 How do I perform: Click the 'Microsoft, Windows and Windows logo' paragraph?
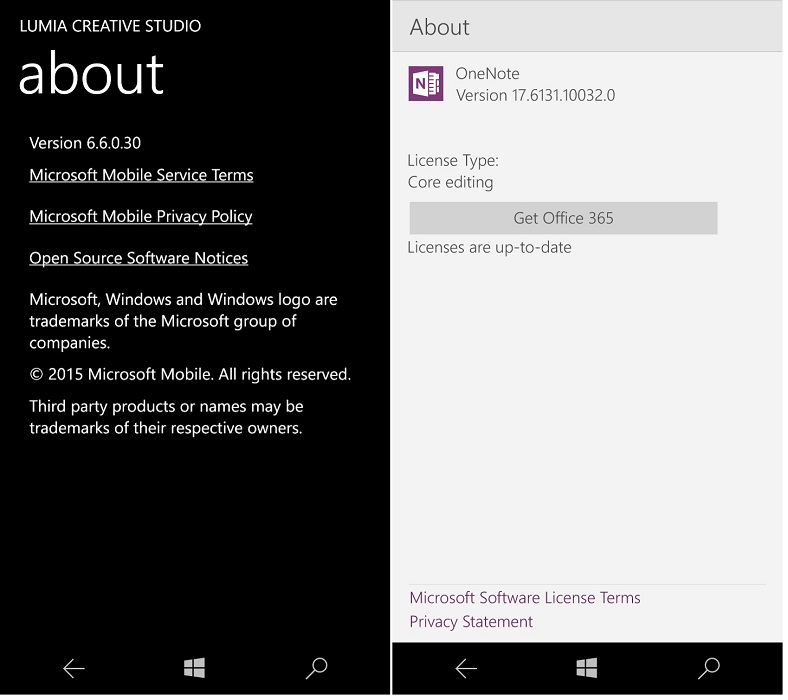(183, 322)
